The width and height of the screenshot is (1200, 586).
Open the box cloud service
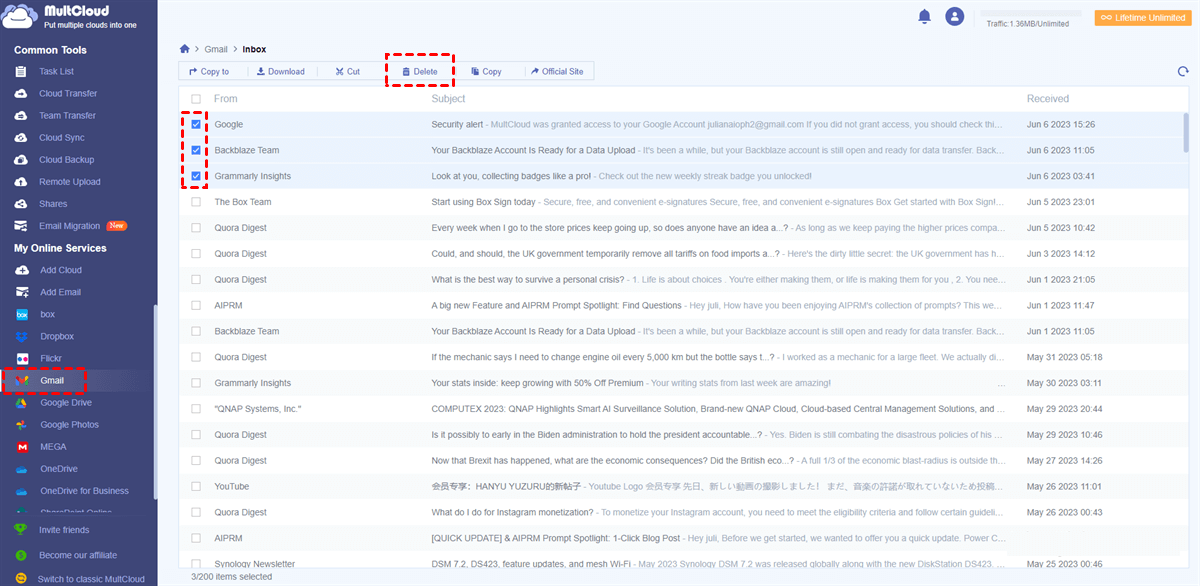pyautogui.click(x=47, y=314)
